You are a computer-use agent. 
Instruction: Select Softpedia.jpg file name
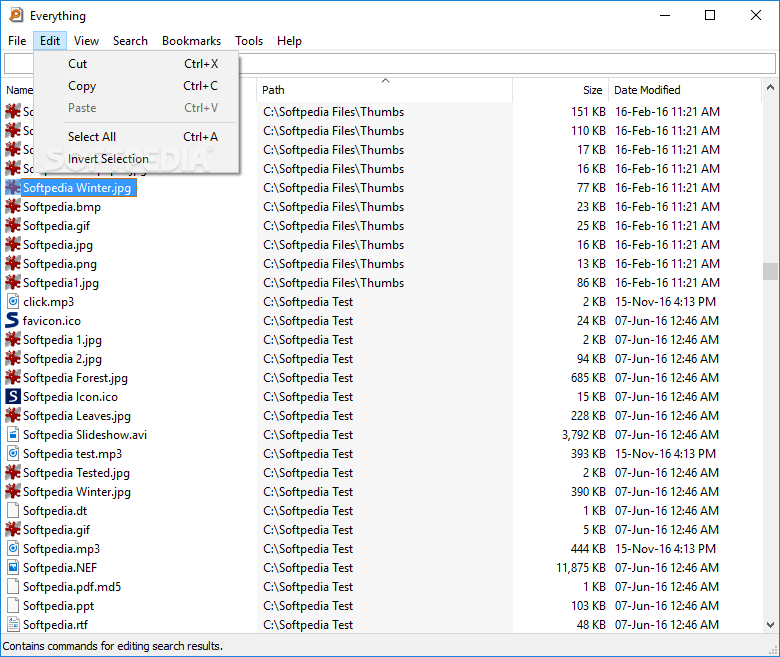(x=58, y=245)
